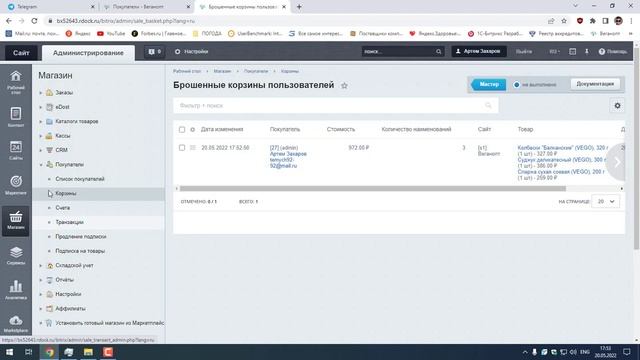Image resolution: width=640 pixels, height=360 pixels.
Task: Toggle the admin panel layout icon
Action: 573,52
